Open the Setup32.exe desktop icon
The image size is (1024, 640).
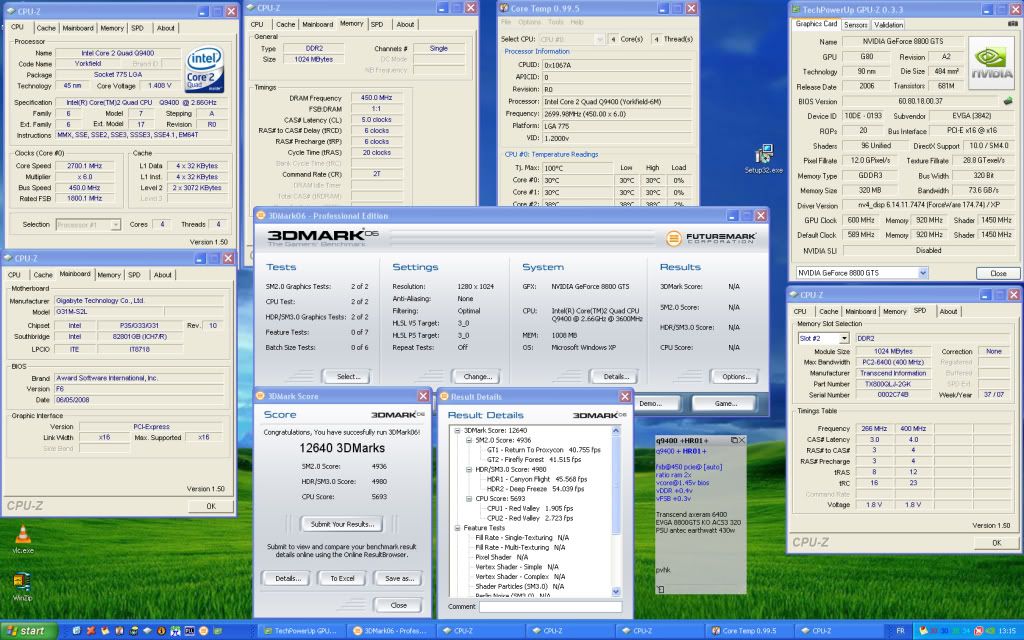click(764, 155)
